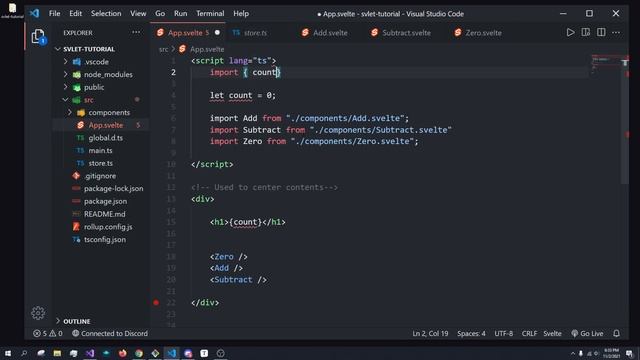640x360 pixels.
Task: Open README.md in the explorer
Action: 104,214
